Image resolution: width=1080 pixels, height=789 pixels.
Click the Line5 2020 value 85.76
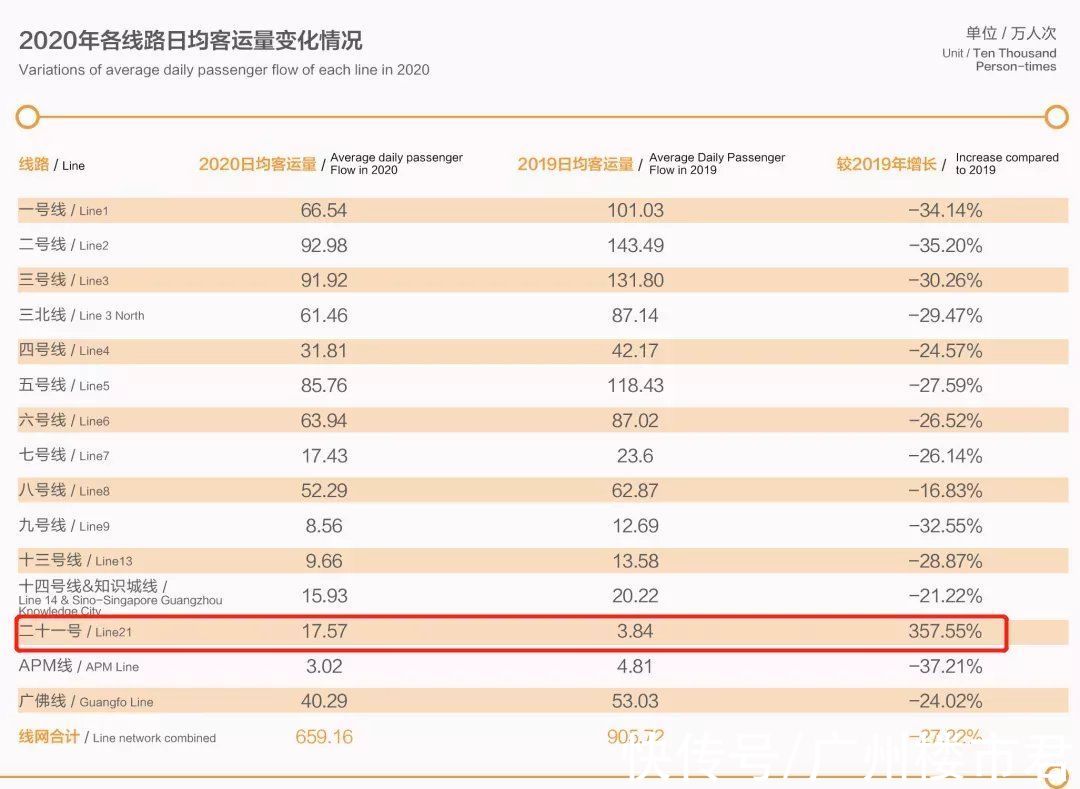[x=324, y=386]
